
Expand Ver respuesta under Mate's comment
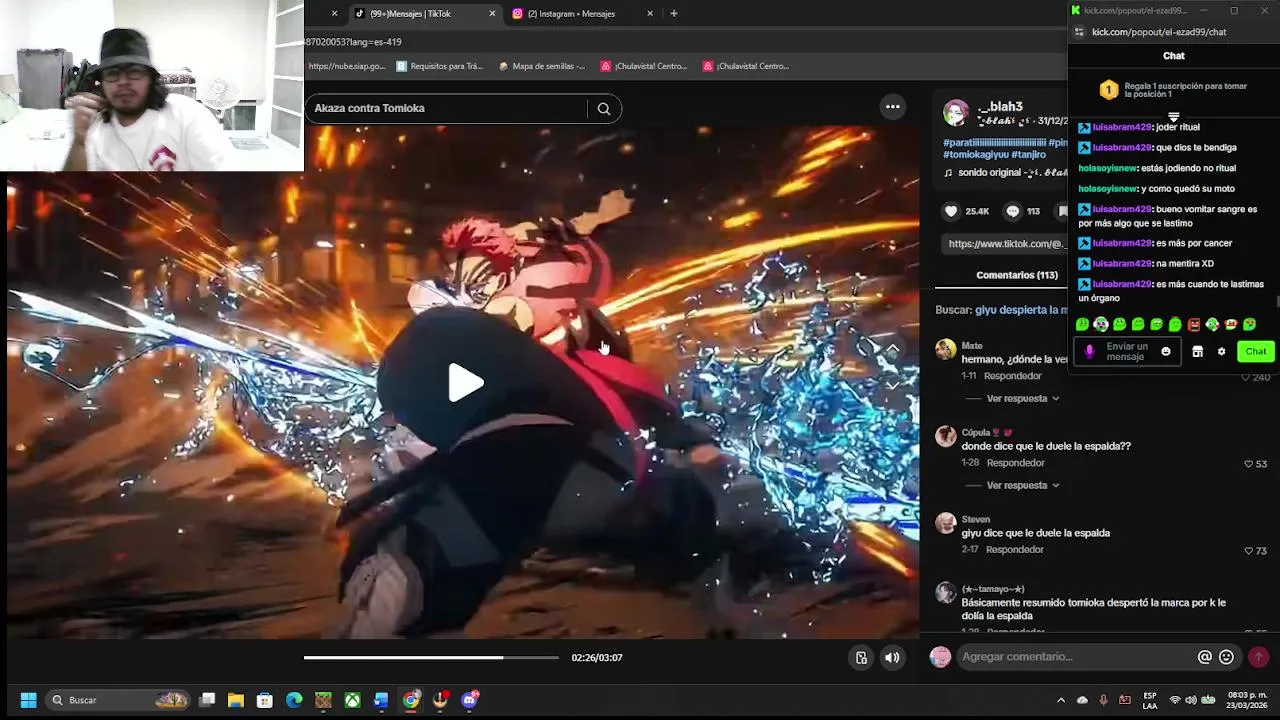click(1023, 398)
